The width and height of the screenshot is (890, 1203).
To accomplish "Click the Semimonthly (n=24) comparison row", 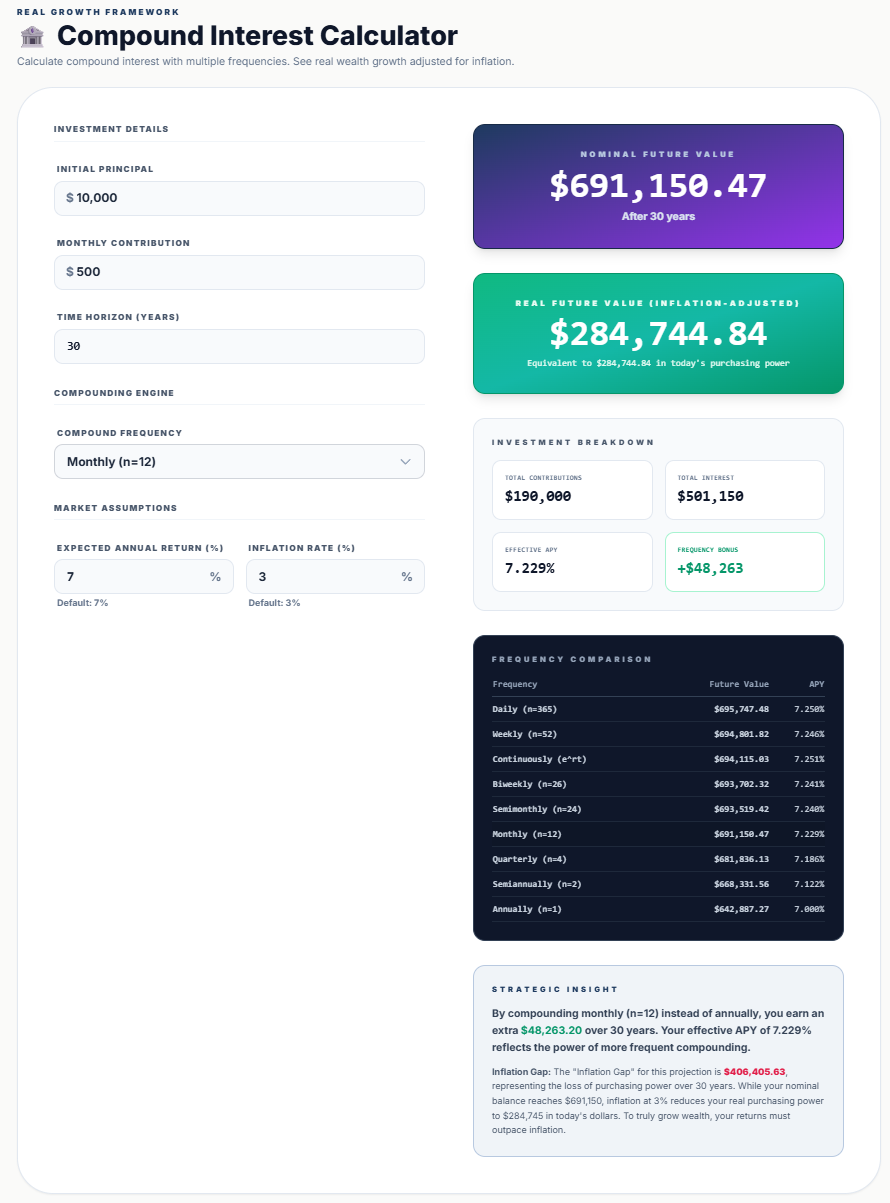I will coord(658,809).
